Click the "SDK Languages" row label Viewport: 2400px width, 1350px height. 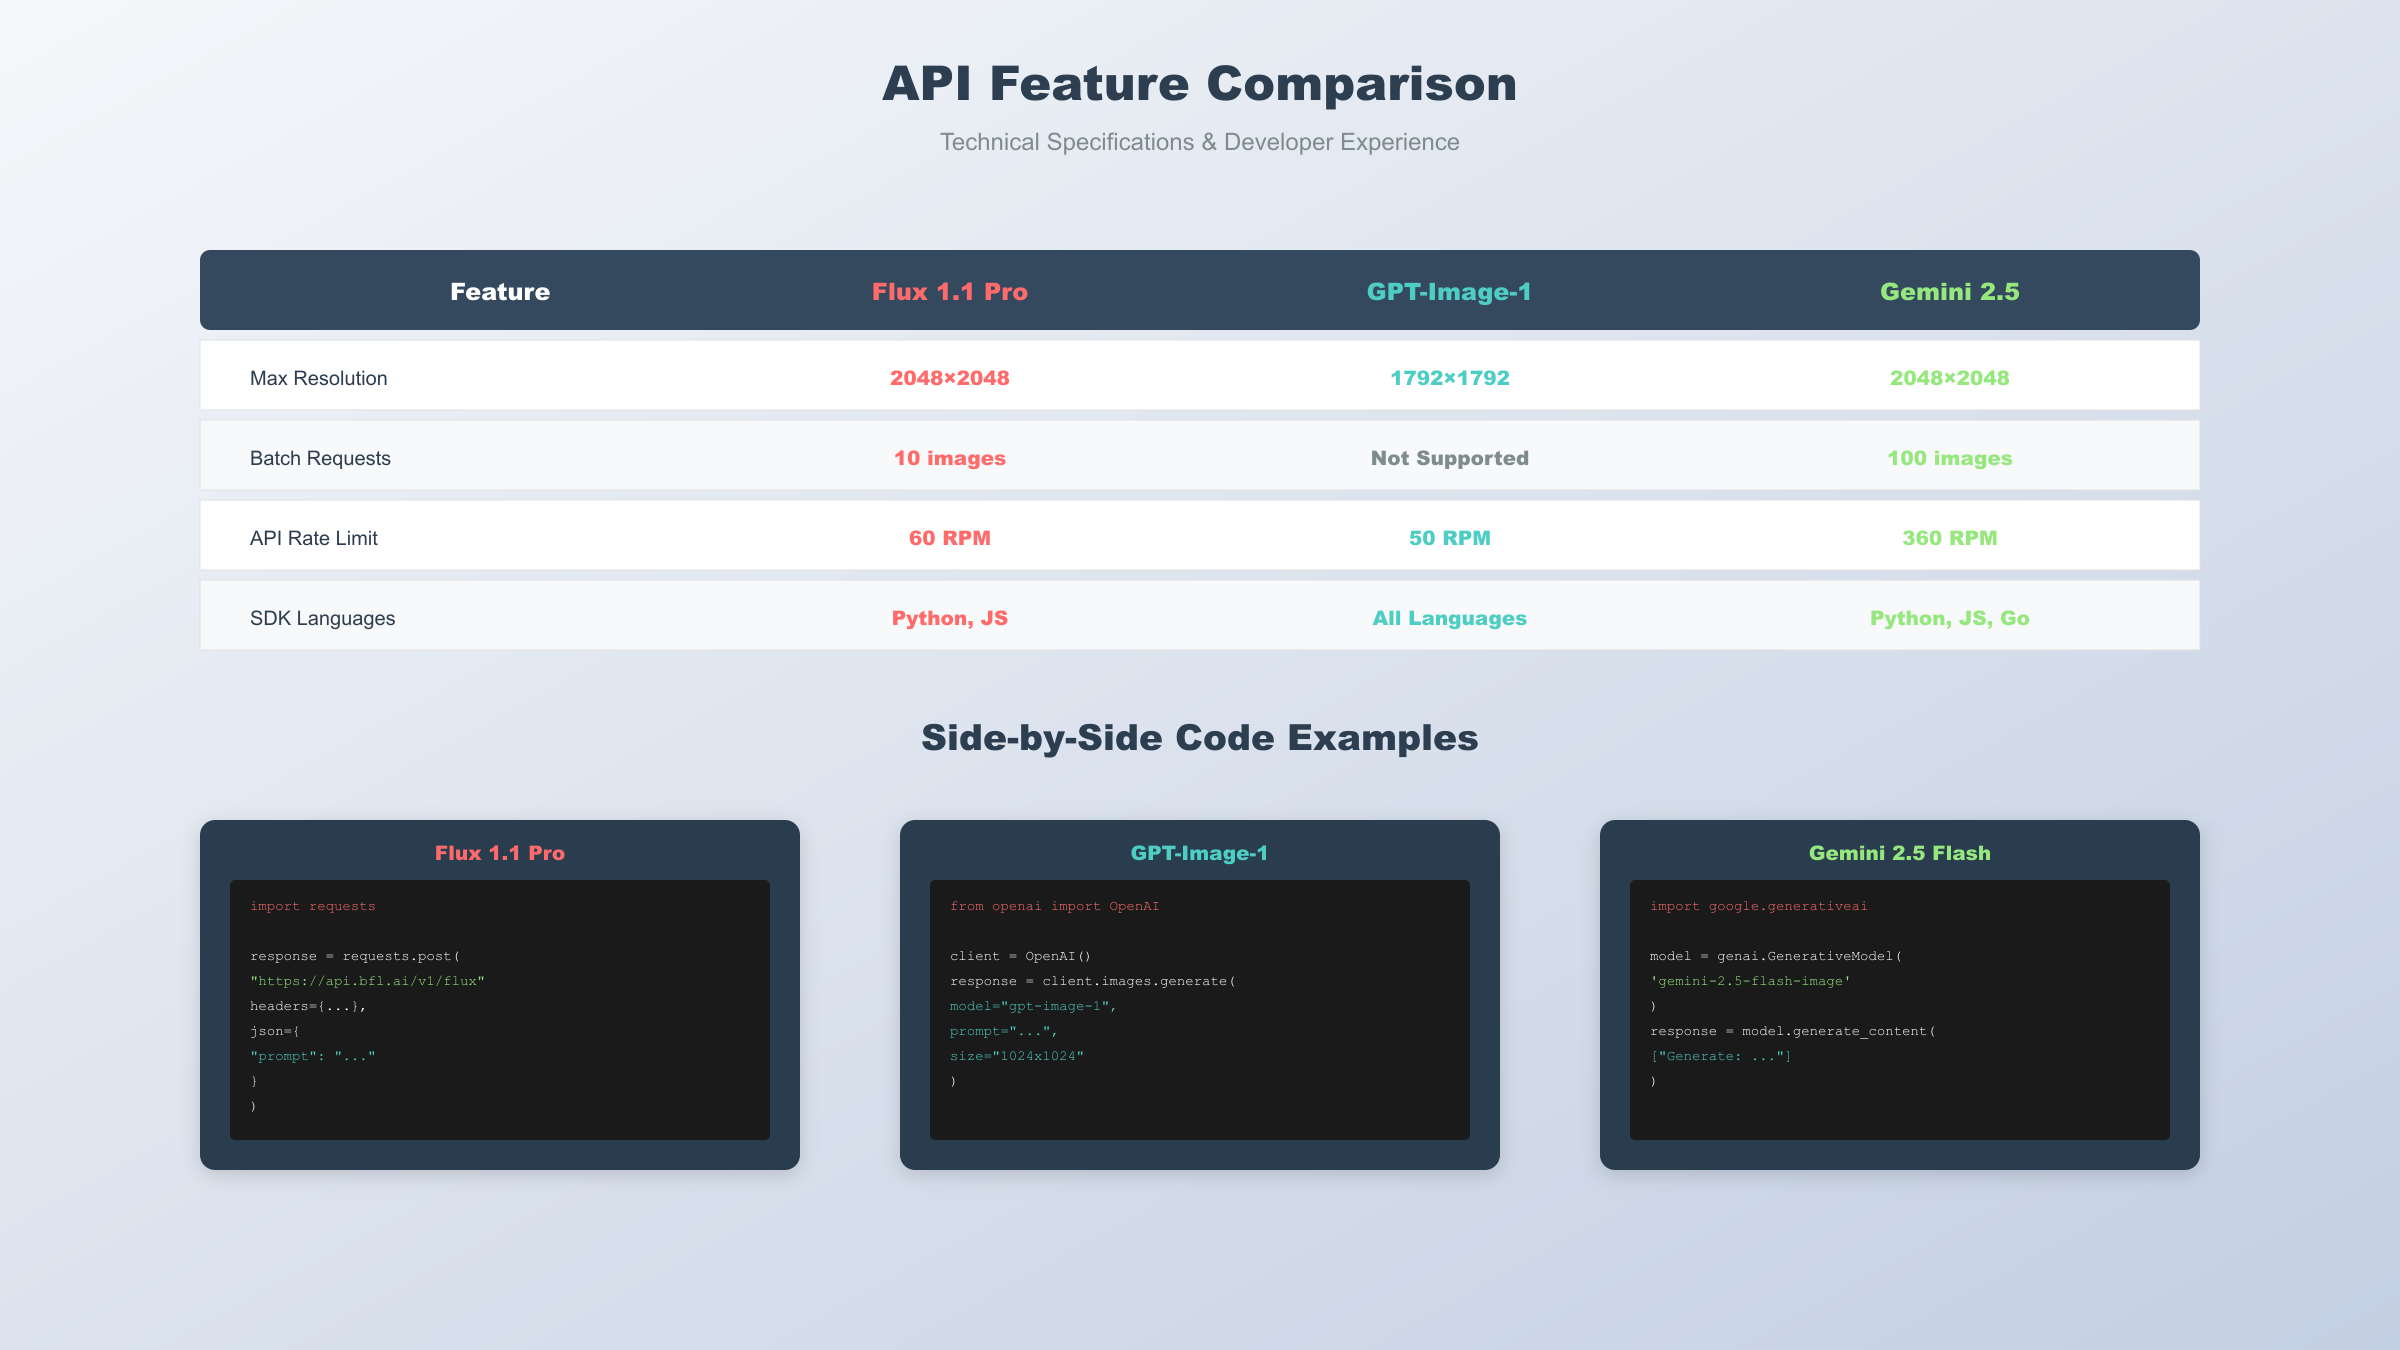(x=322, y=618)
